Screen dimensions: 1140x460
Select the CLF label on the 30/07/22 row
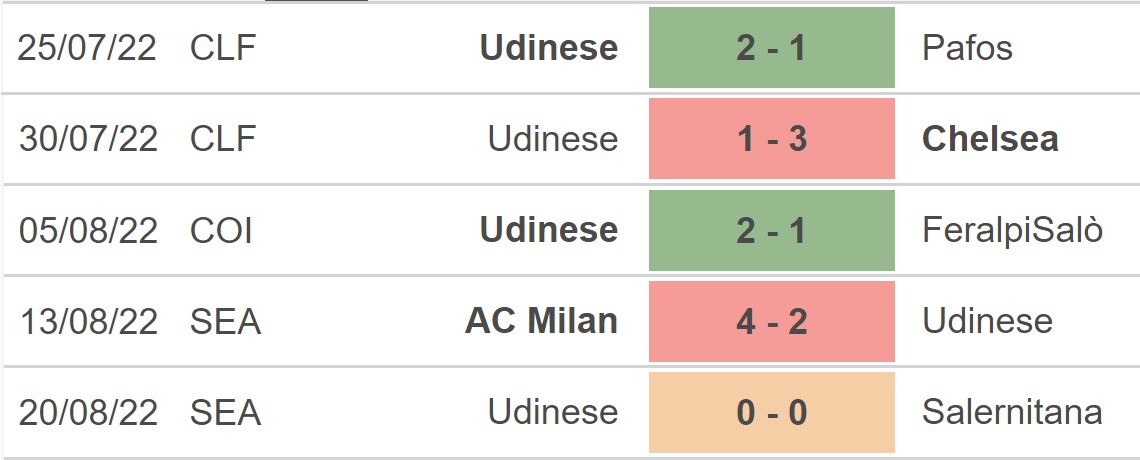[x=223, y=139]
